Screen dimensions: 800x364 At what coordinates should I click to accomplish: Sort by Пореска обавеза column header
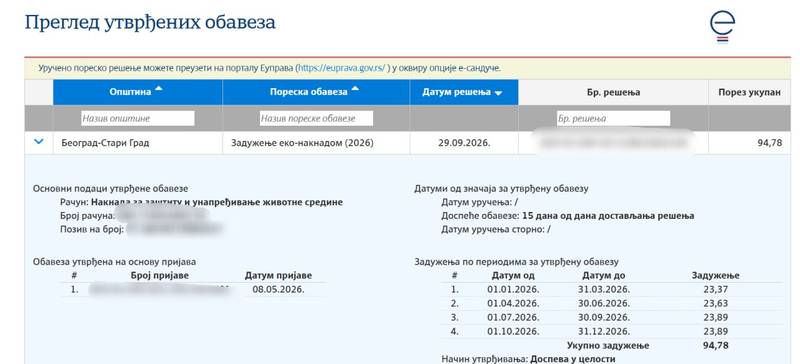click(316, 92)
